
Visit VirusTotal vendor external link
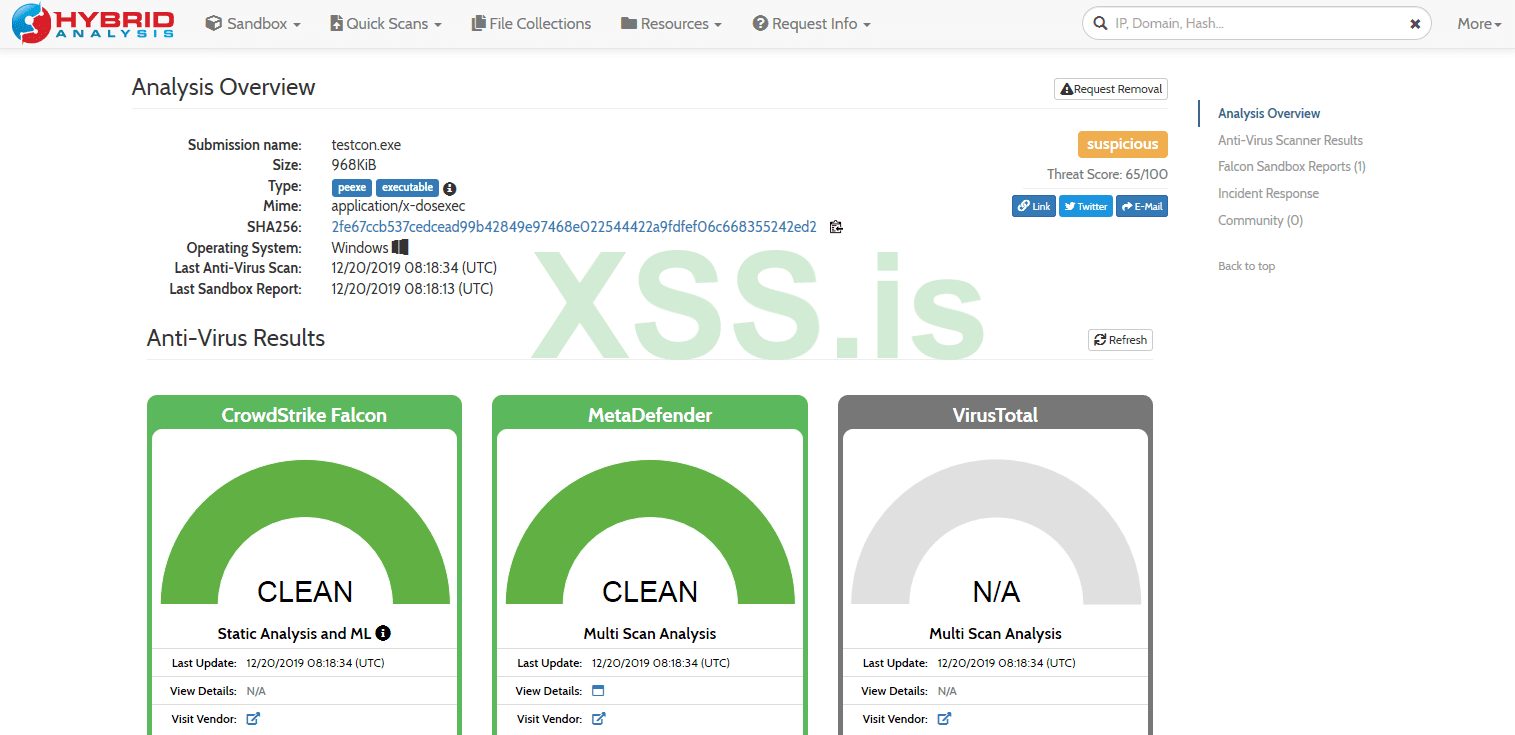point(944,718)
